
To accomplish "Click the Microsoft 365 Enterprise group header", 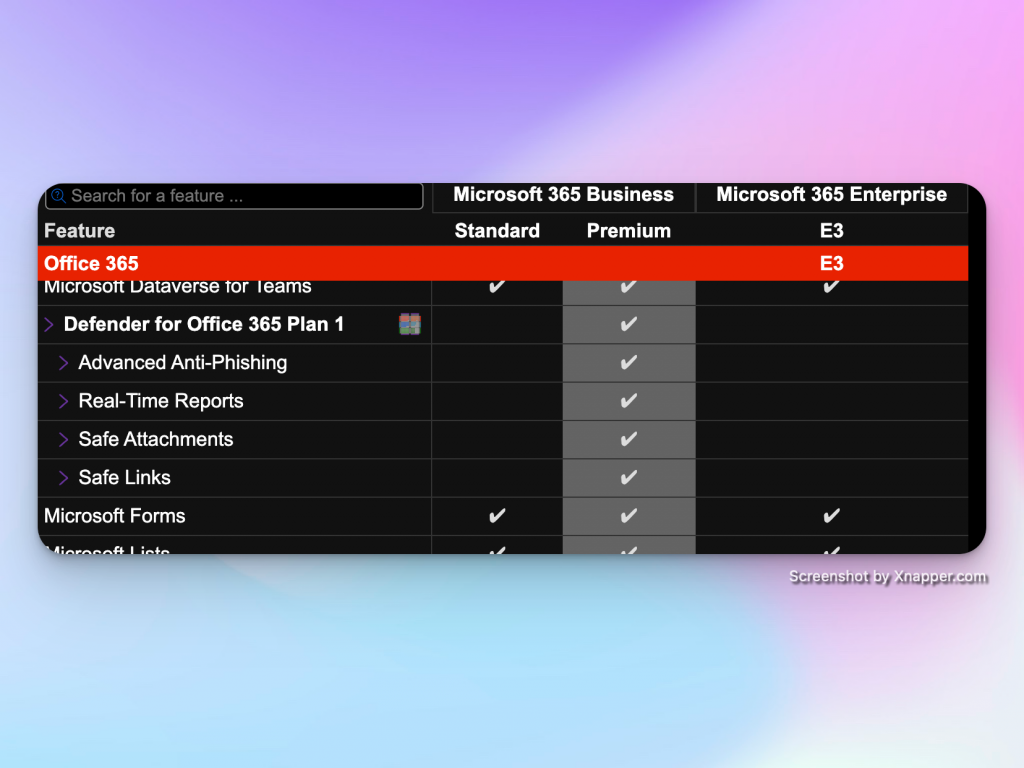I will tap(831, 195).
